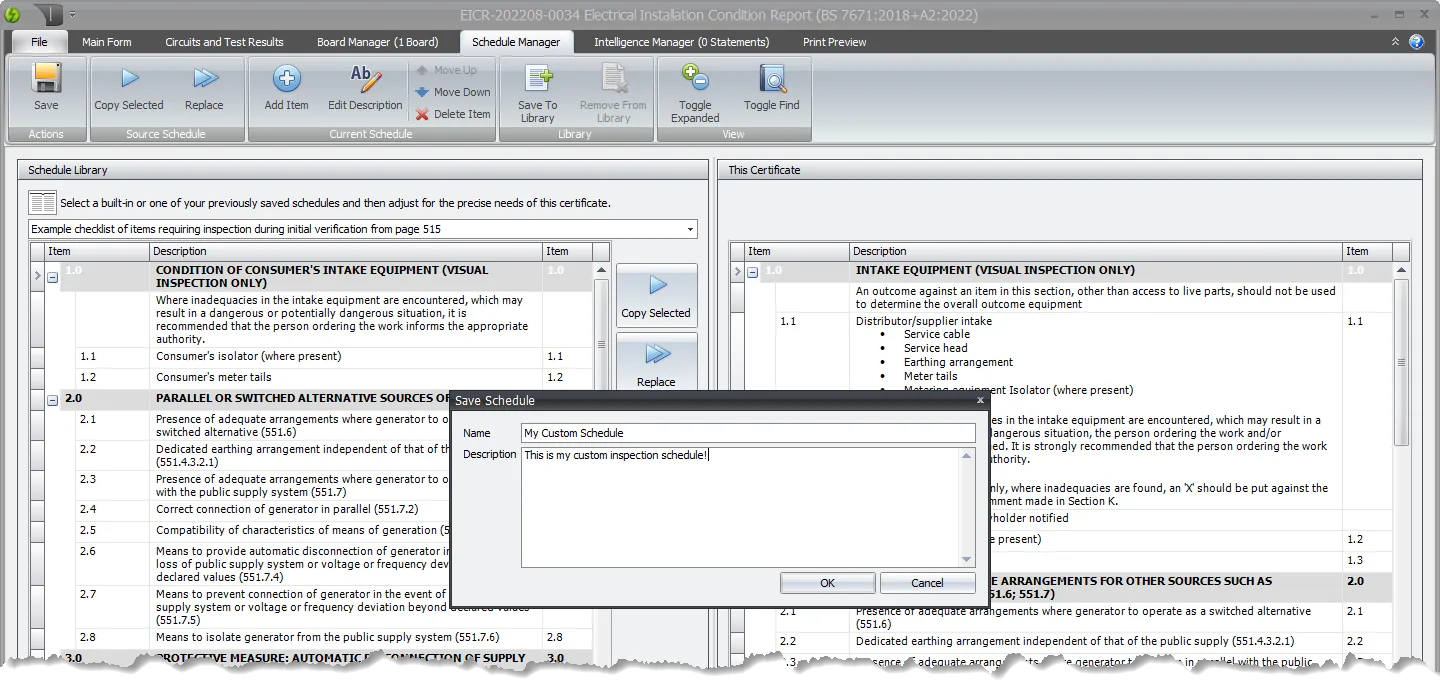The width and height of the screenshot is (1440, 680).
Task: Cancel the Save Schedule dialog
Action: click(x=927, y=582)
